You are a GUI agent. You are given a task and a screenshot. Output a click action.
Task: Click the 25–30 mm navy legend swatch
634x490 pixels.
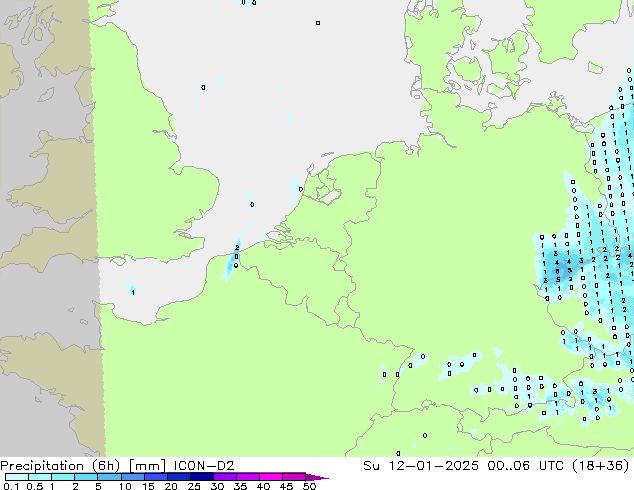tap(201, 477)
